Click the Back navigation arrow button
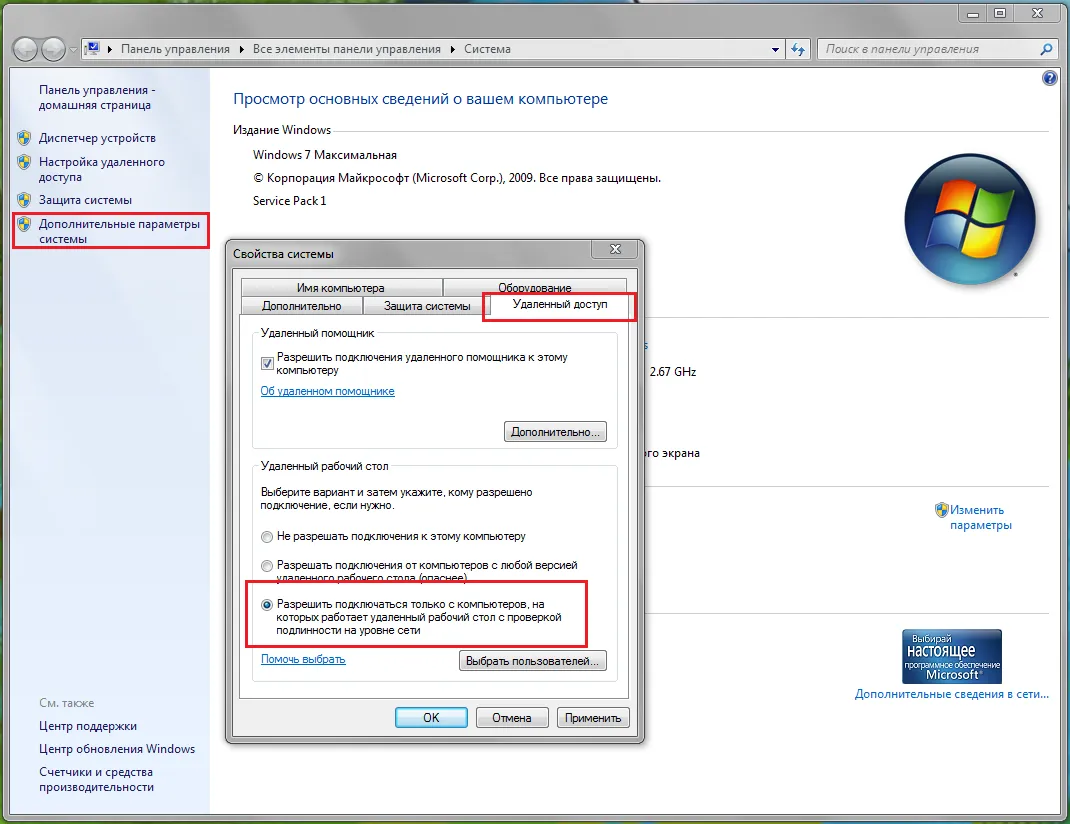 point(25,49)
